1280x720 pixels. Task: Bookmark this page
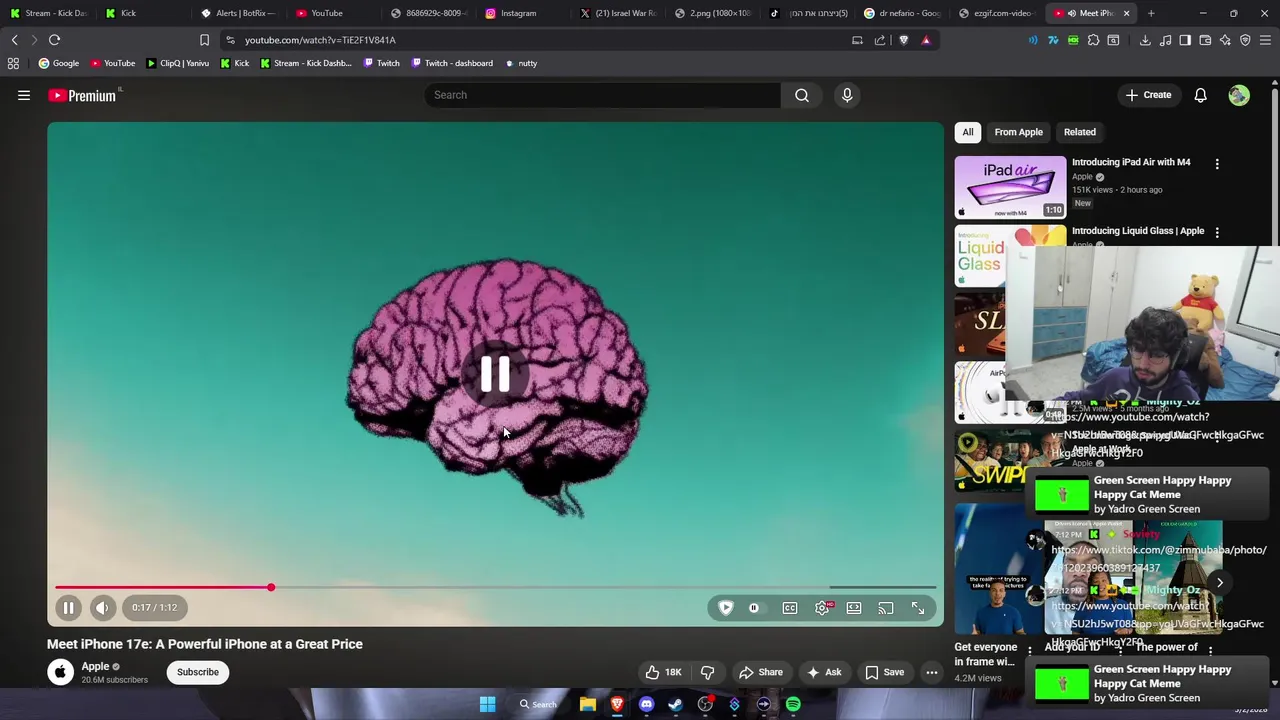(204, 40)
